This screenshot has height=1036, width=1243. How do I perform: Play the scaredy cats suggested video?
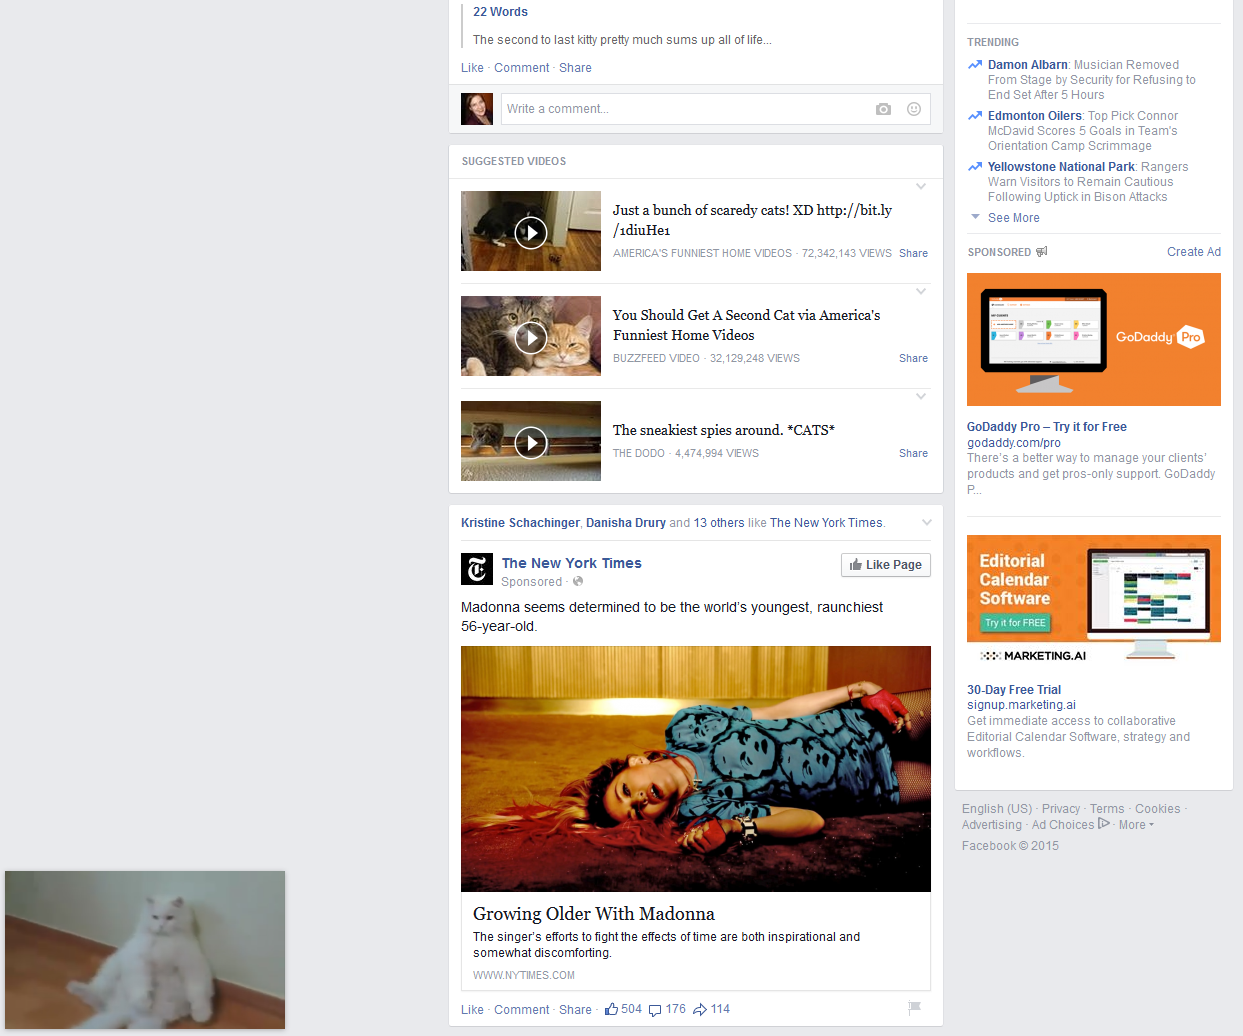coord(531,232)
